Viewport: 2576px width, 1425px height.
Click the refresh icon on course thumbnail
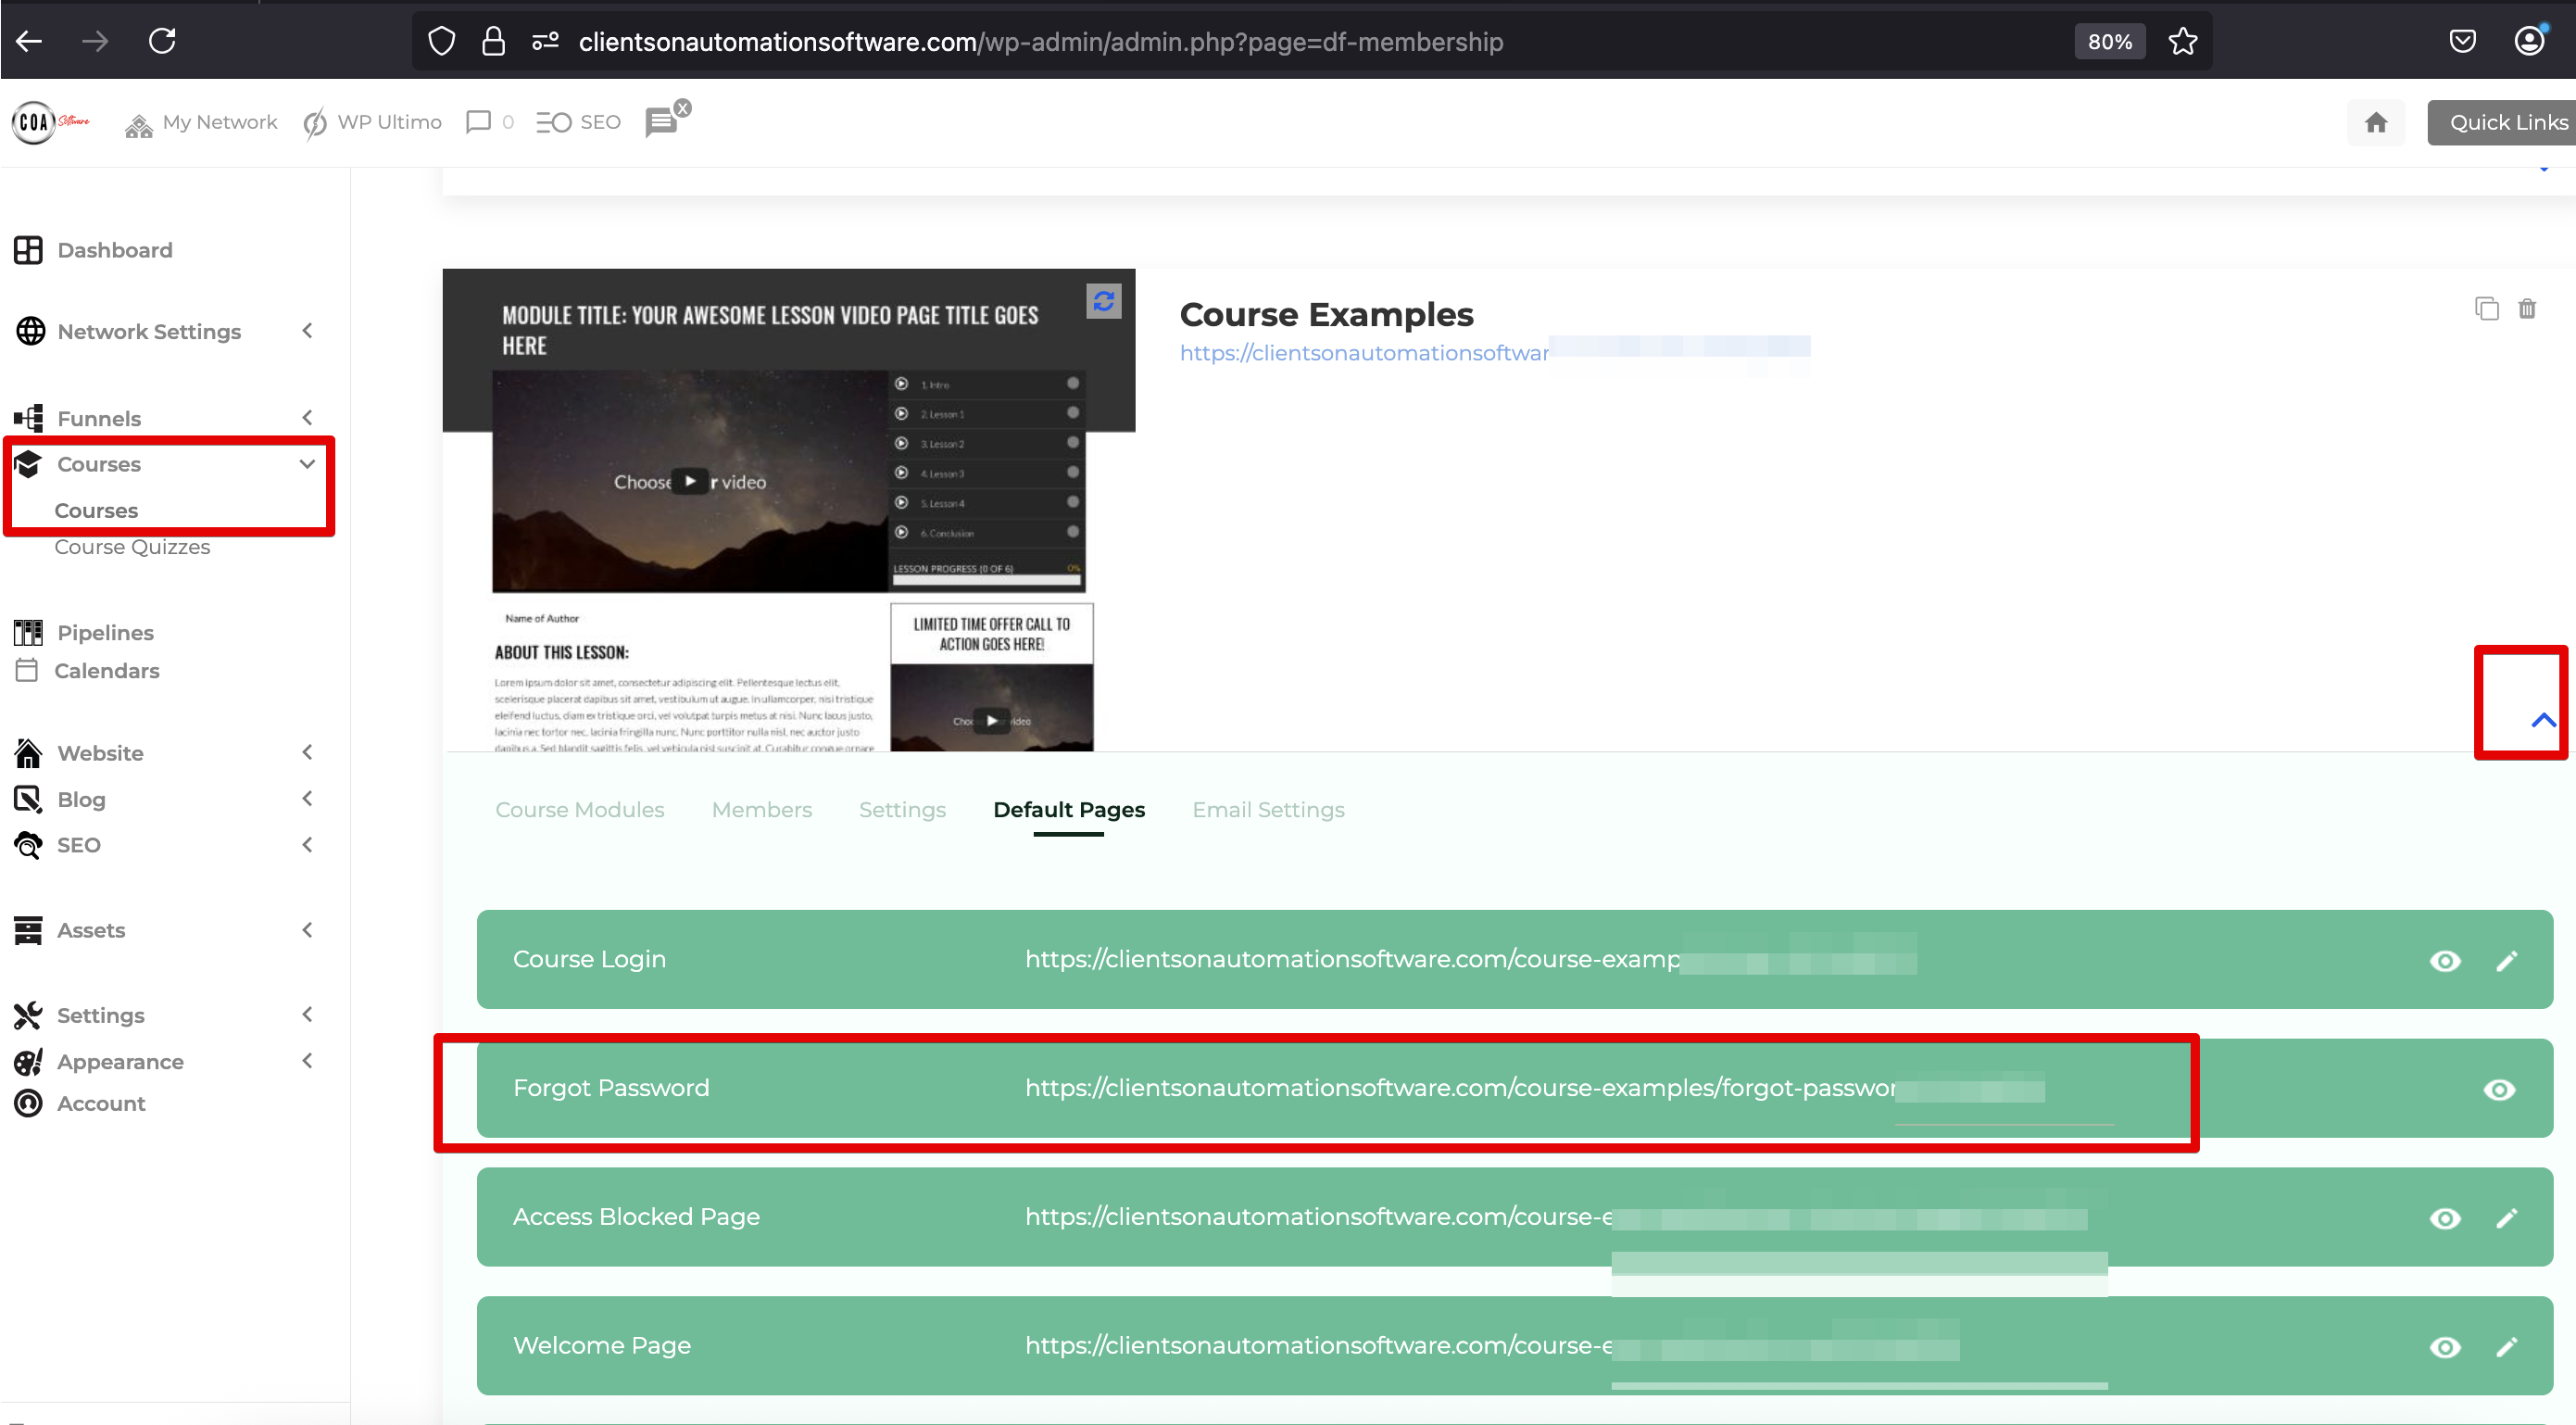(x=1104, y=301)
